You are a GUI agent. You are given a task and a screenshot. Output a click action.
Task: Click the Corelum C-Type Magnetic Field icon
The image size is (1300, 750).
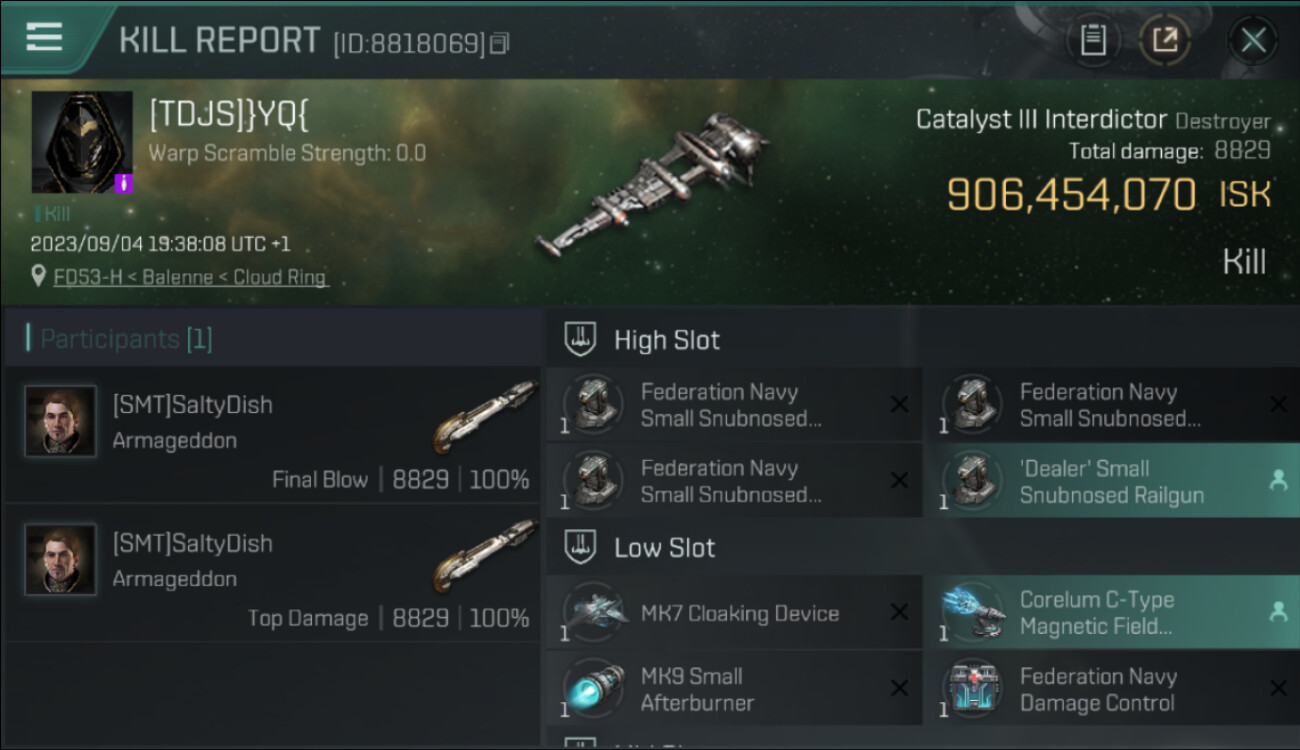point(972,613)
